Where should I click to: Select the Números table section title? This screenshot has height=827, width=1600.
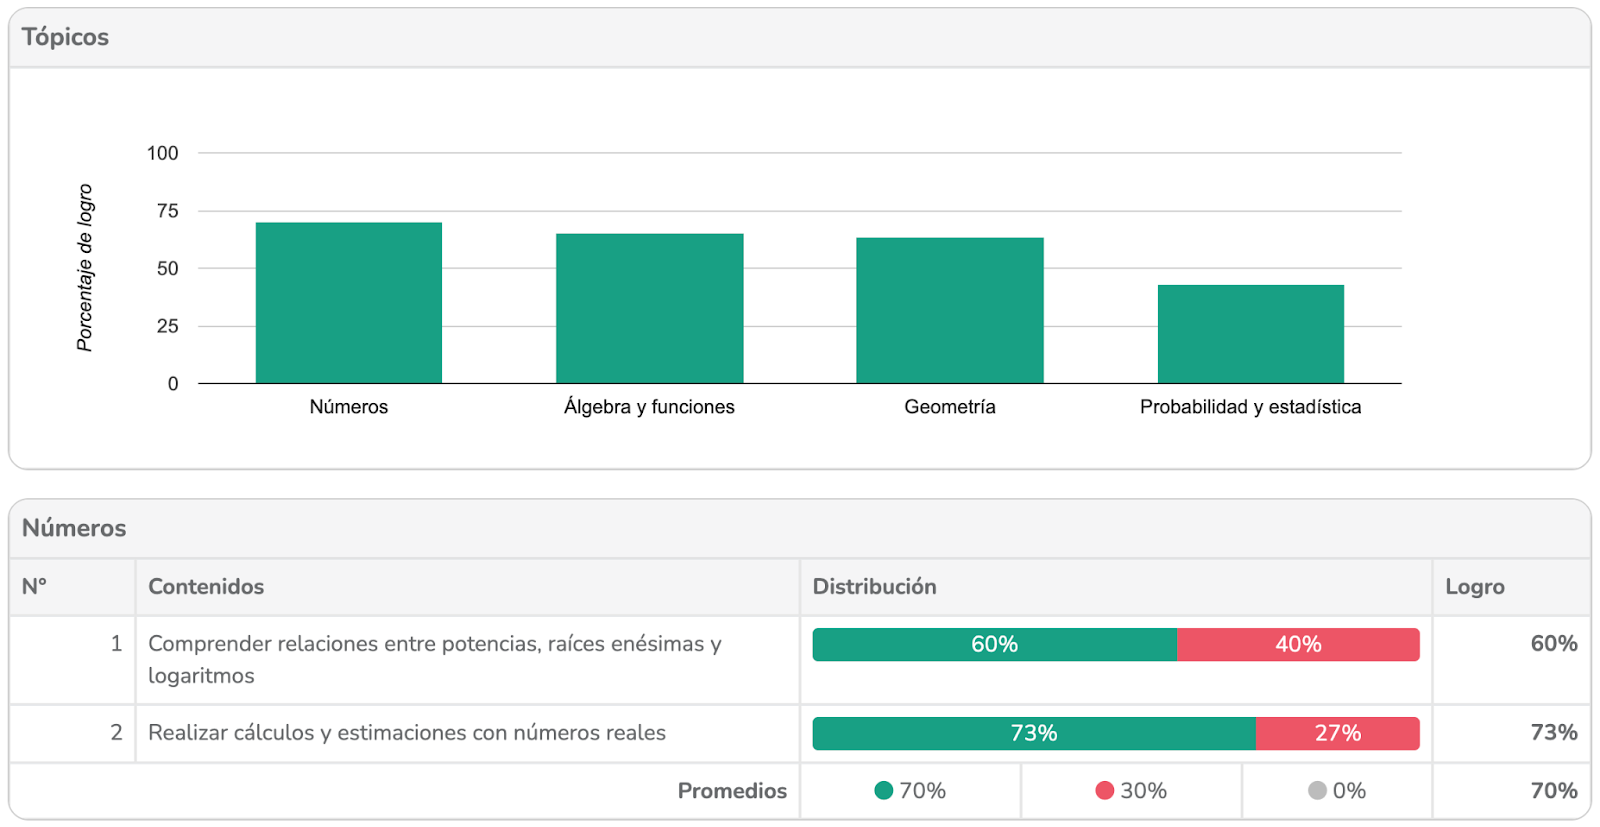pos(74,528)
